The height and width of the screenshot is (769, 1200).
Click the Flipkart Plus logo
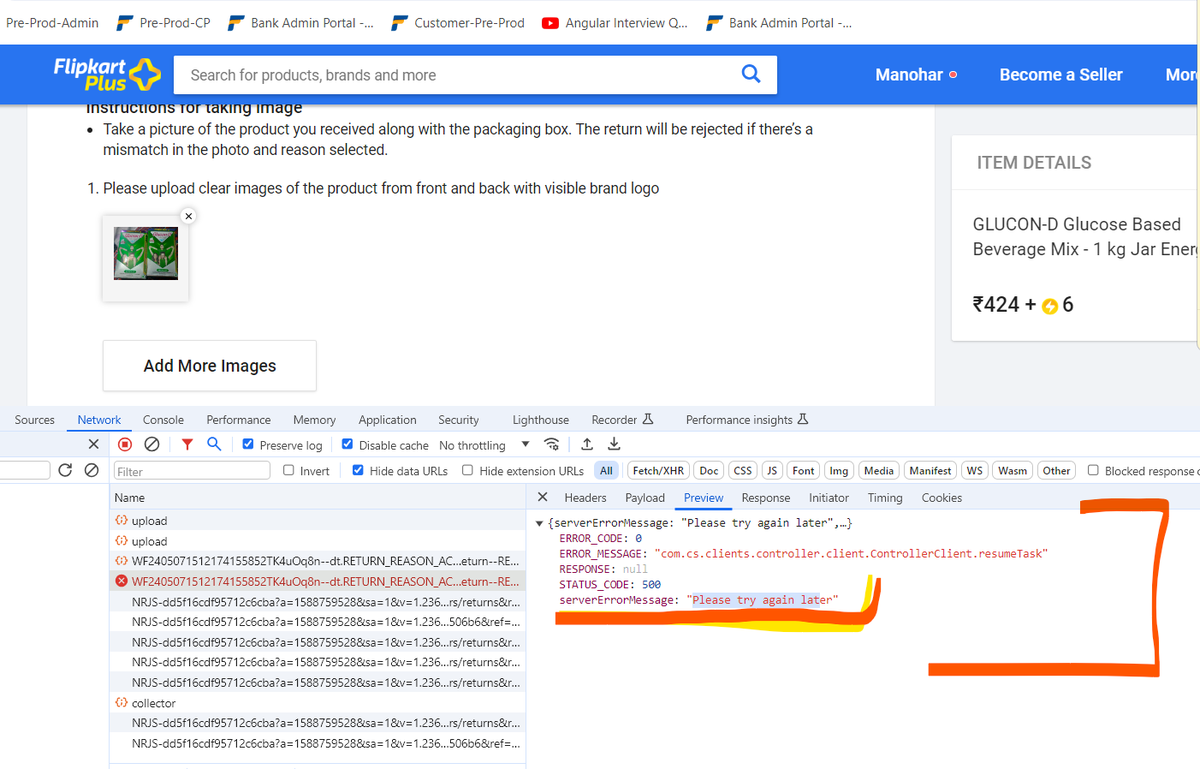click(x=107, y=74)
